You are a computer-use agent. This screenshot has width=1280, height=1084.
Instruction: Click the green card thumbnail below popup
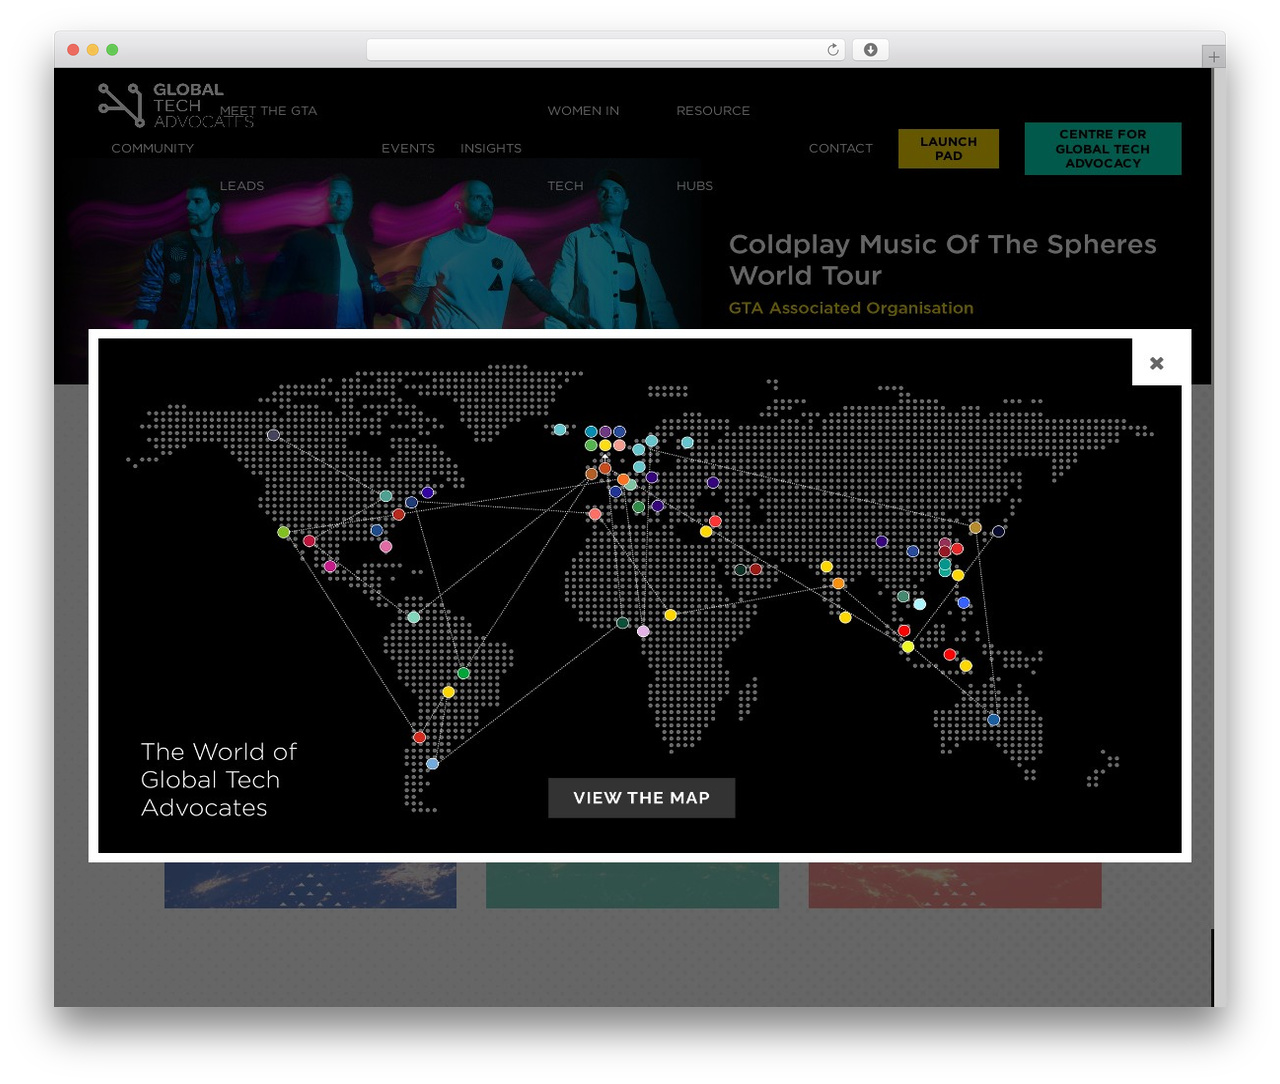[632, 885]
